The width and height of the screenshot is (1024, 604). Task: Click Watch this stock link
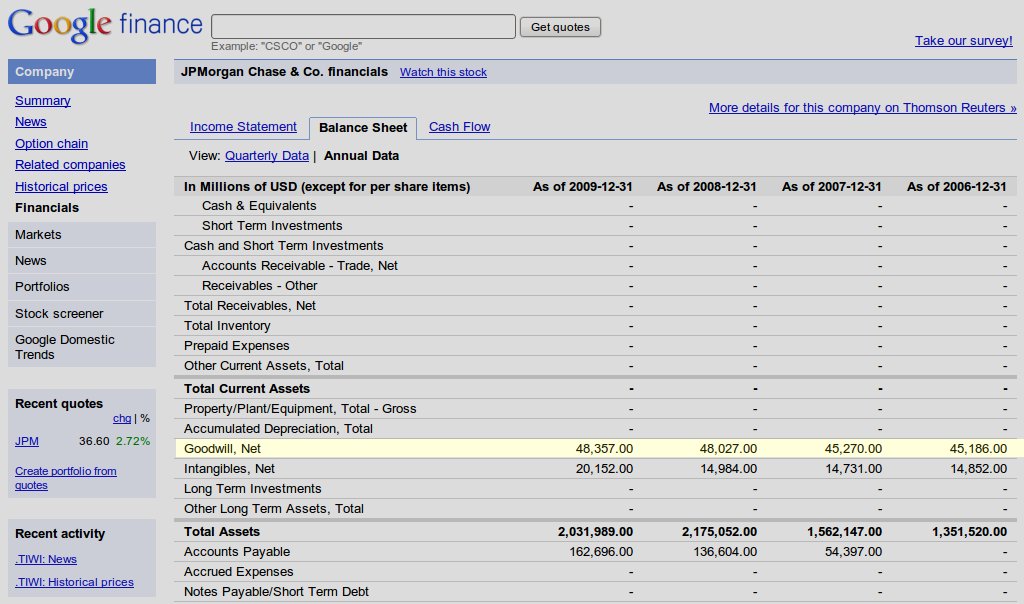click(x=443, y=72)
